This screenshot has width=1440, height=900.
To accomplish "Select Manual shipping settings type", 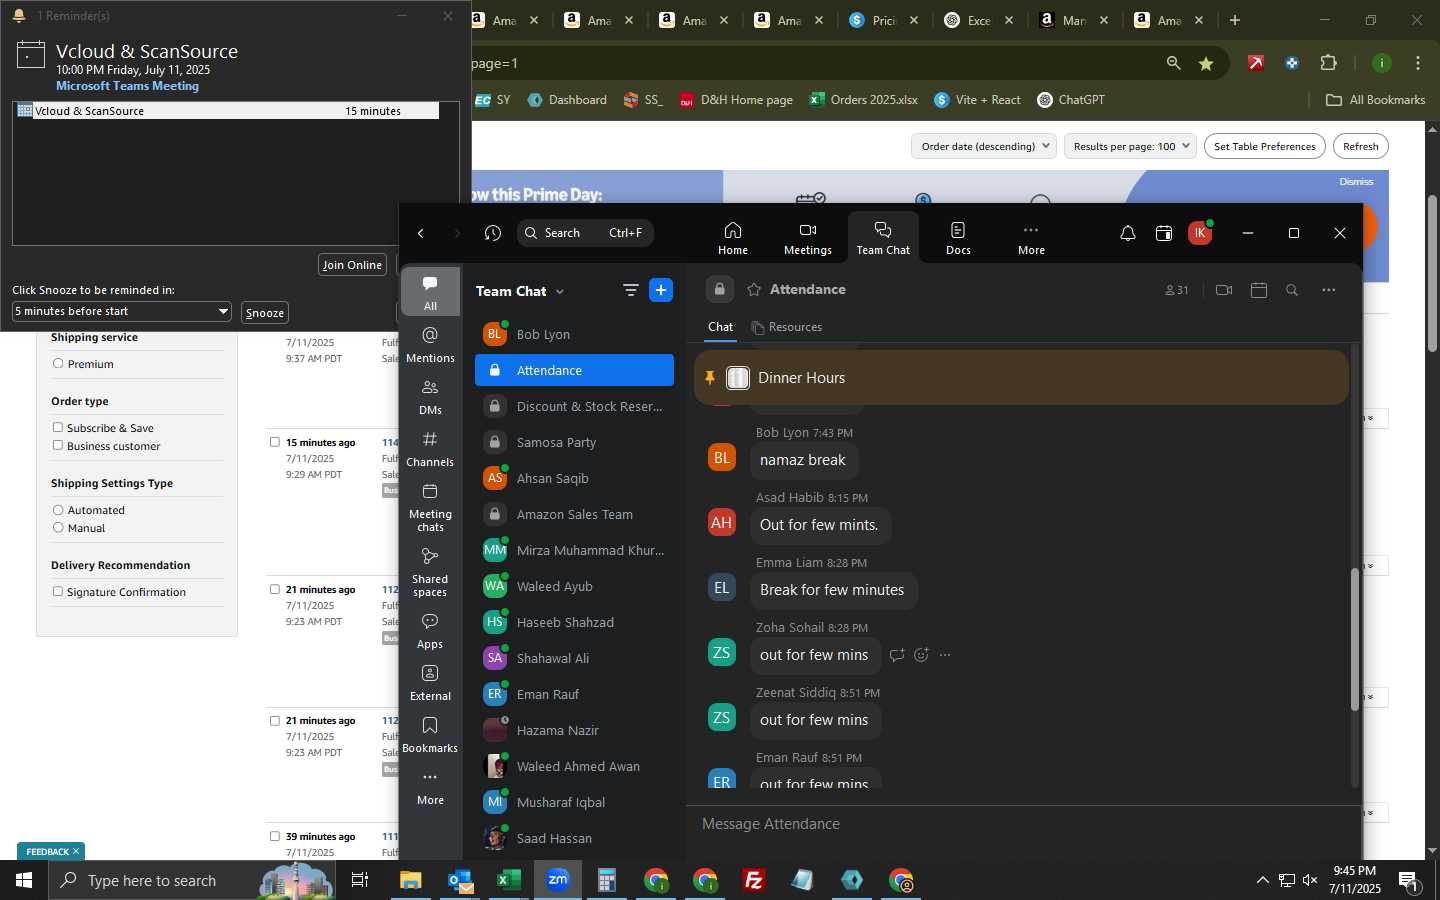I will click(x=58, y=527).
